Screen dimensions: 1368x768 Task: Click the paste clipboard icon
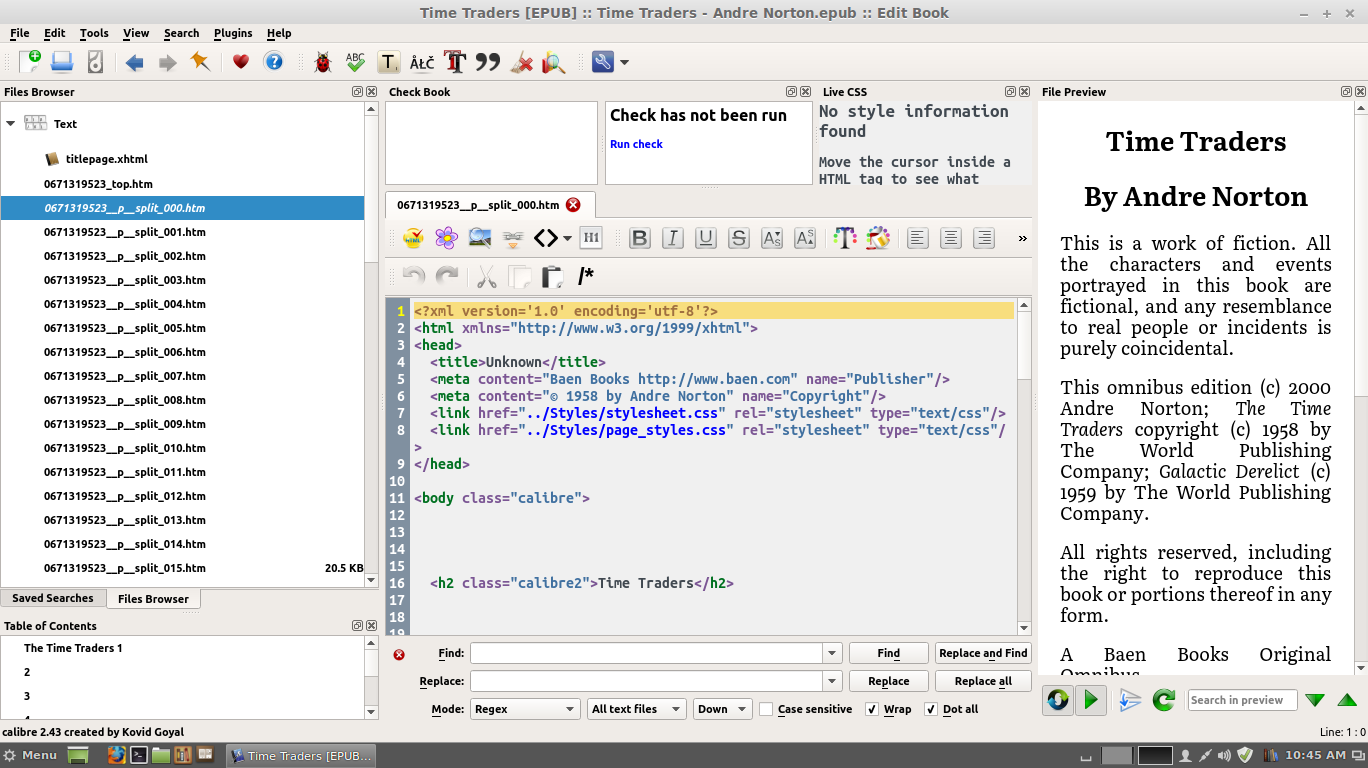tap(552, 277)
